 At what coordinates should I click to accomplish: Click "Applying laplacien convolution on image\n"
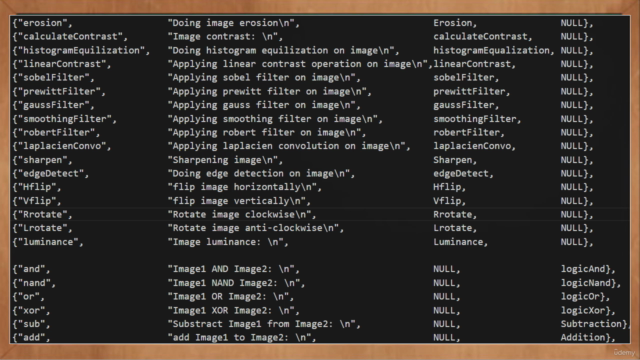click(x=287, y=146)
